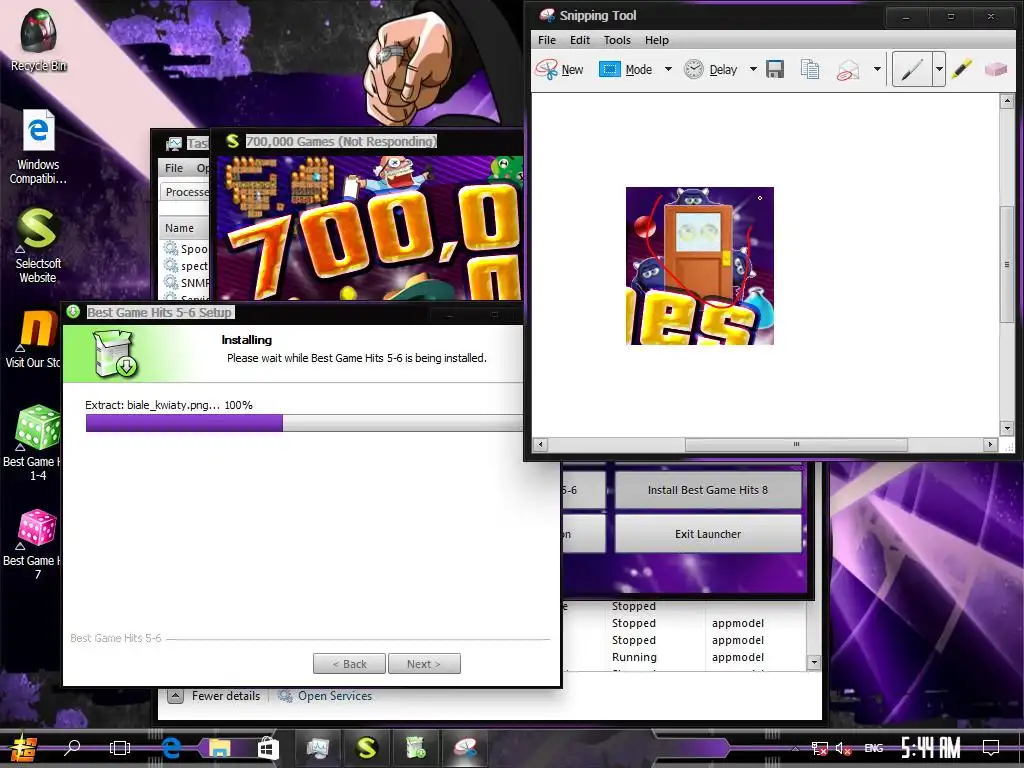Click Install Best Game Hits 8 button
This screenshot has width=1024, height=768.
(708, 490)
